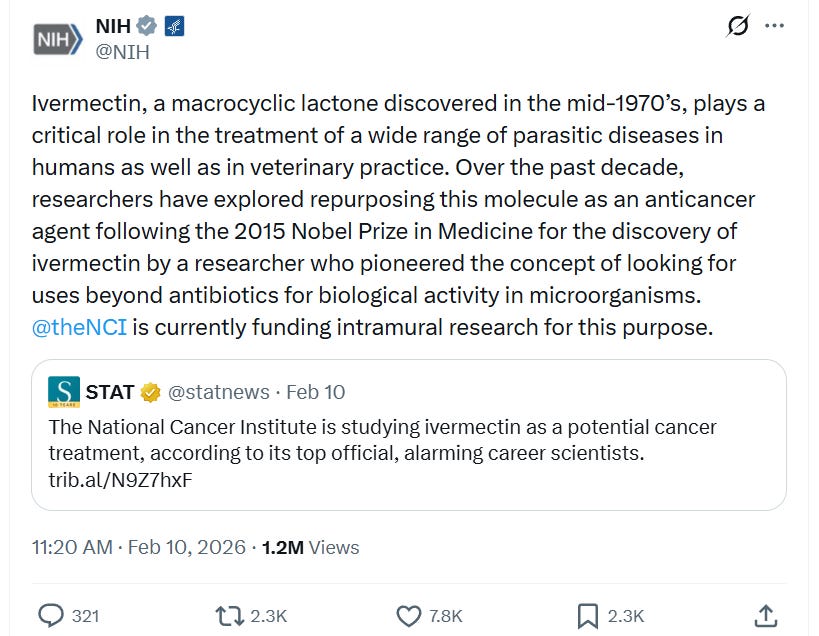Click the blue verified checkmark badge
The image size is (819, 636).
147,26
